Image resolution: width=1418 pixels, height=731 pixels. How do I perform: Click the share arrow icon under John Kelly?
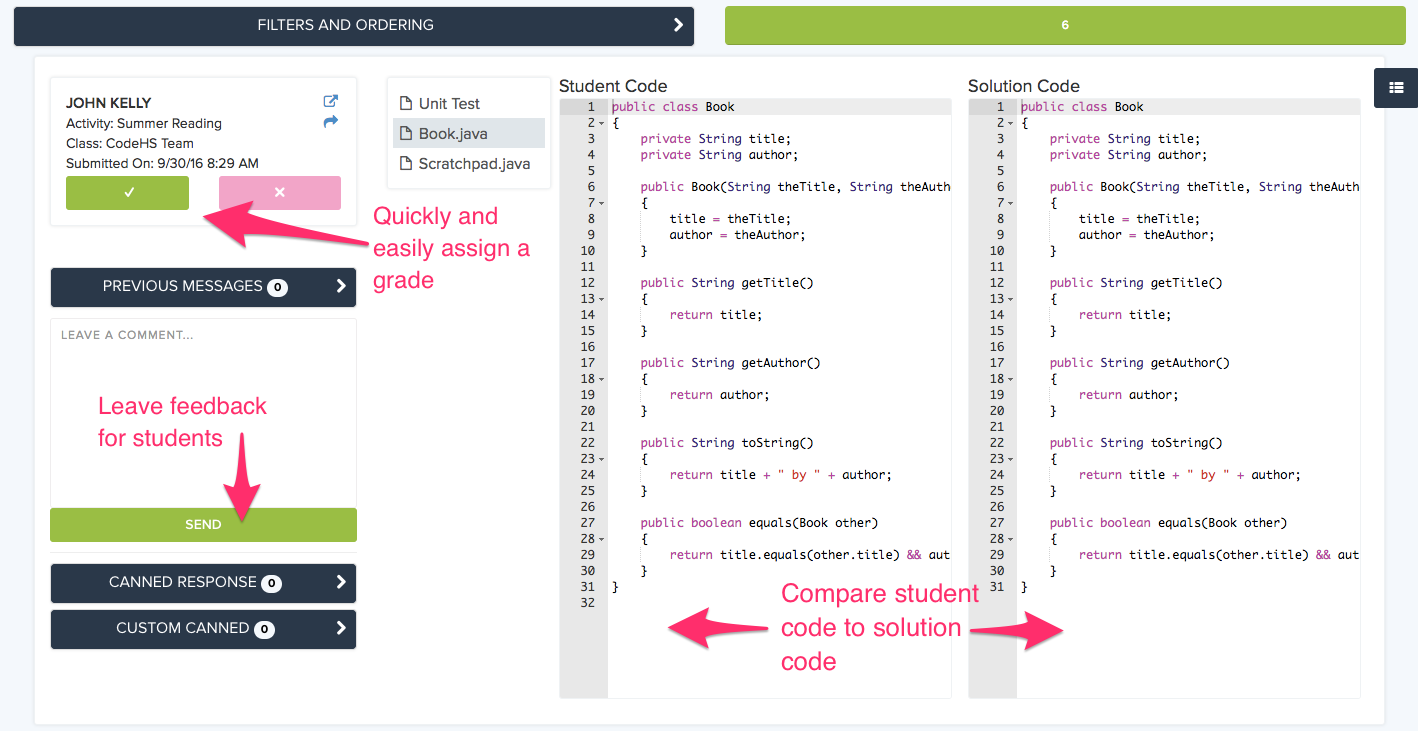tap(331, 121)
